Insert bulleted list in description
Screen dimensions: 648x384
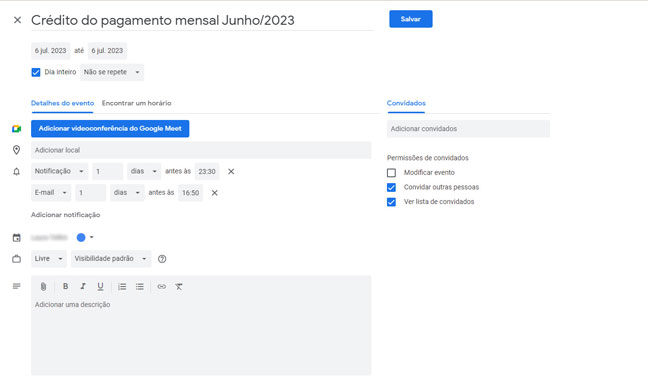(x=140, y=286)
